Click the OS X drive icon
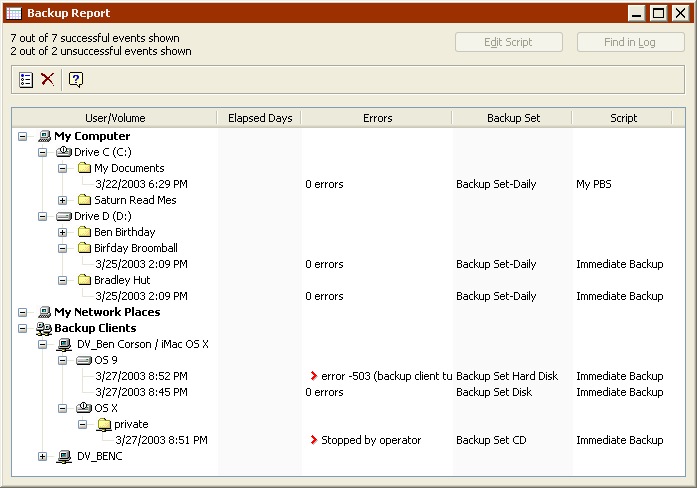Screen dimensions: 697x488 (84, 408)
